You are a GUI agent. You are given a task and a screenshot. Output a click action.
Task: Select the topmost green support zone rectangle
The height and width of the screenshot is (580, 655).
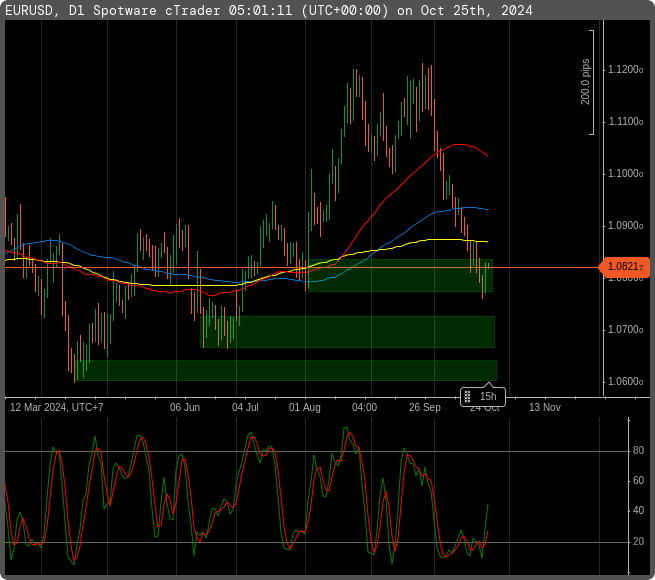click(400, 277)
